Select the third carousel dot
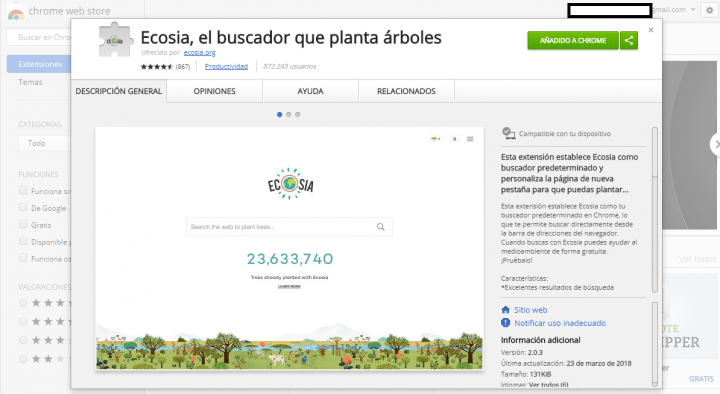720x394 pixels. click(x=298, y=115)
